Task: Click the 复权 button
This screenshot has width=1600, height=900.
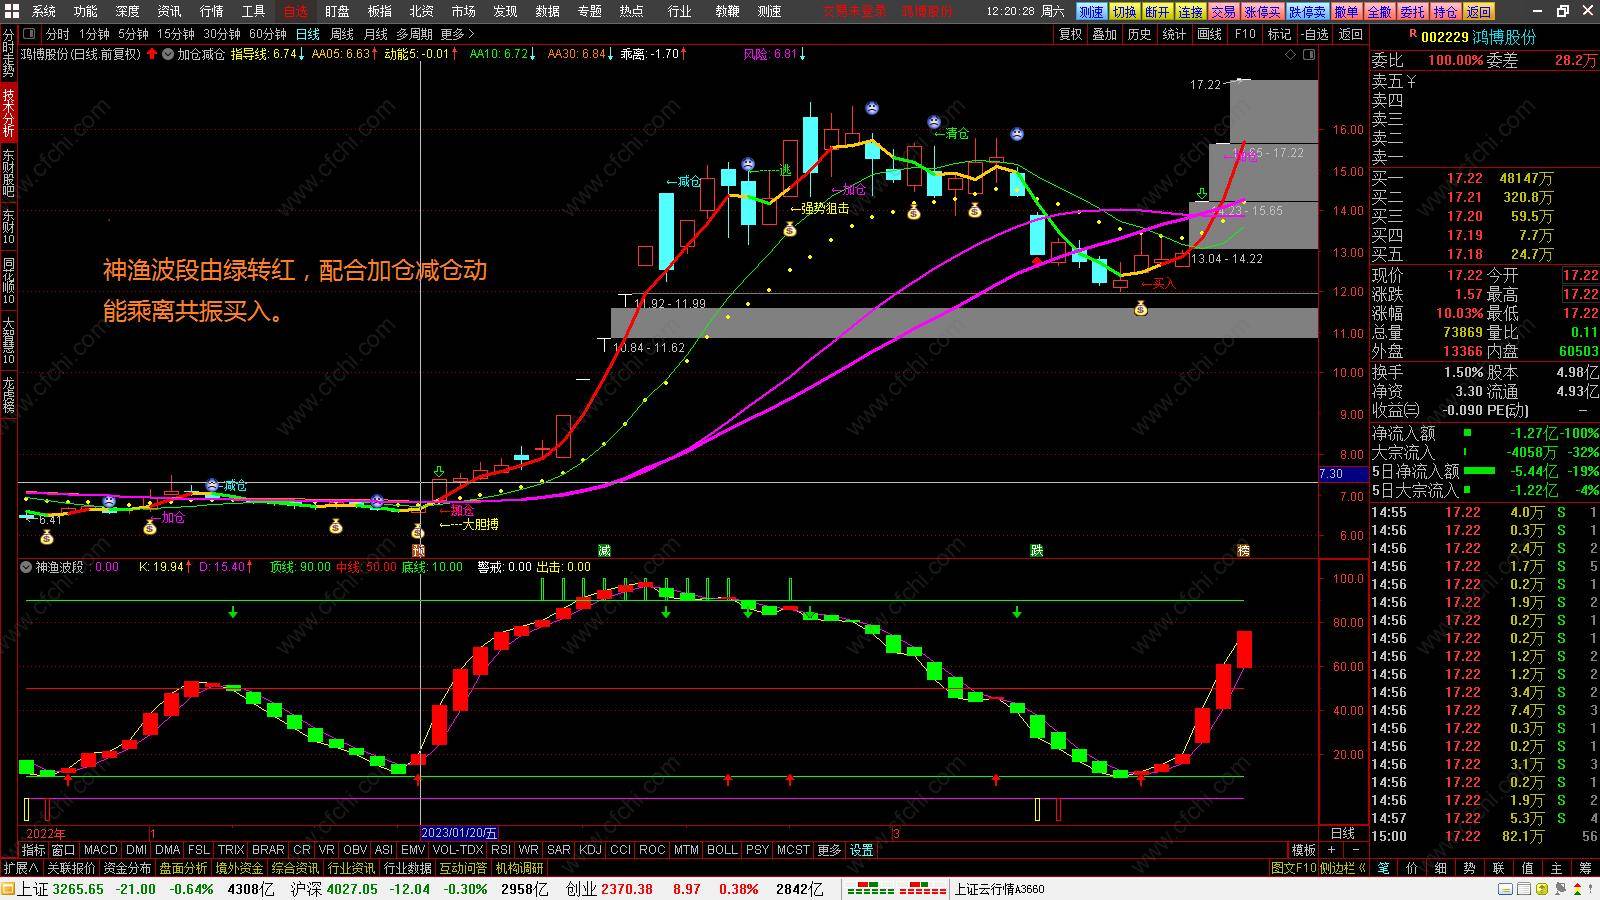Action: [x=1071, y=34]
